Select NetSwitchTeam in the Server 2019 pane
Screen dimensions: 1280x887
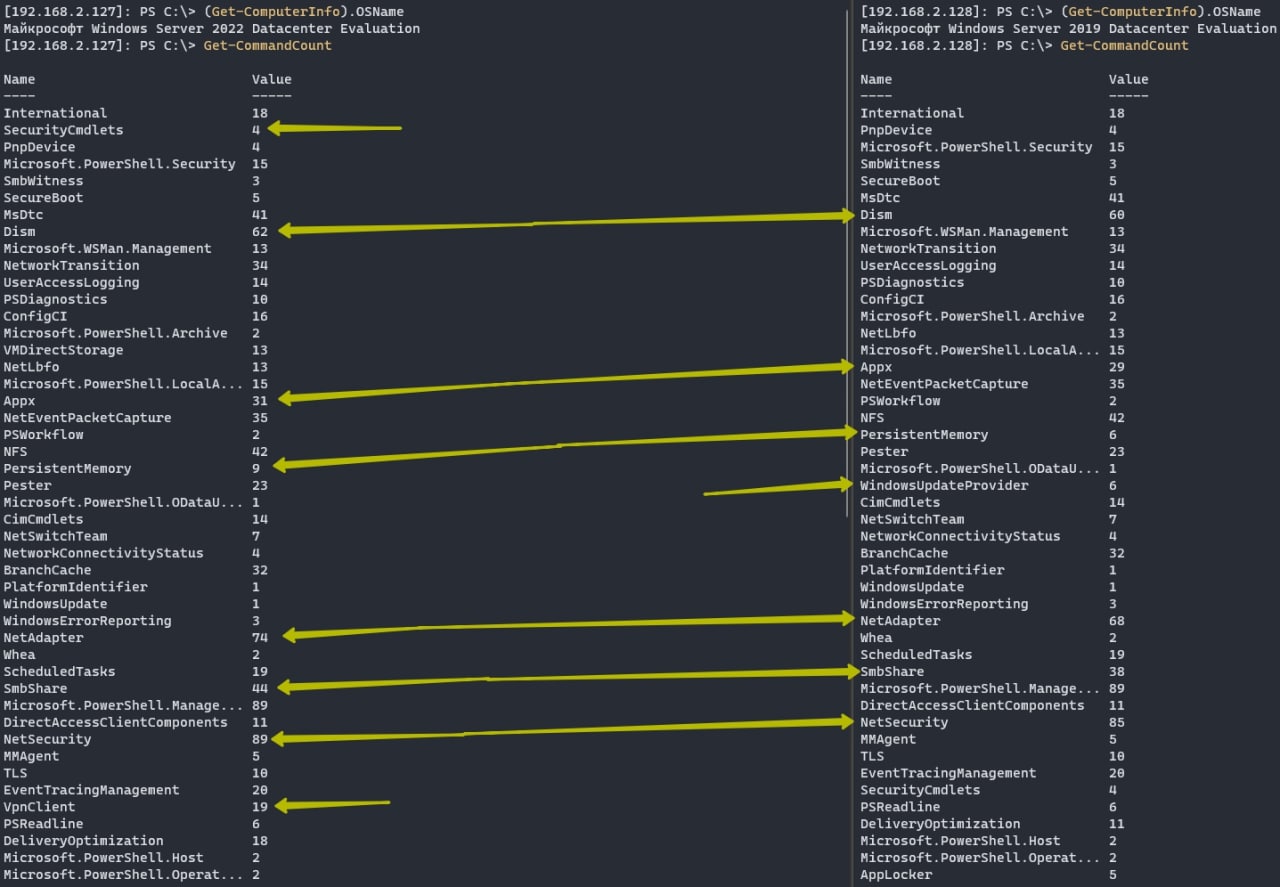(913, 520)
